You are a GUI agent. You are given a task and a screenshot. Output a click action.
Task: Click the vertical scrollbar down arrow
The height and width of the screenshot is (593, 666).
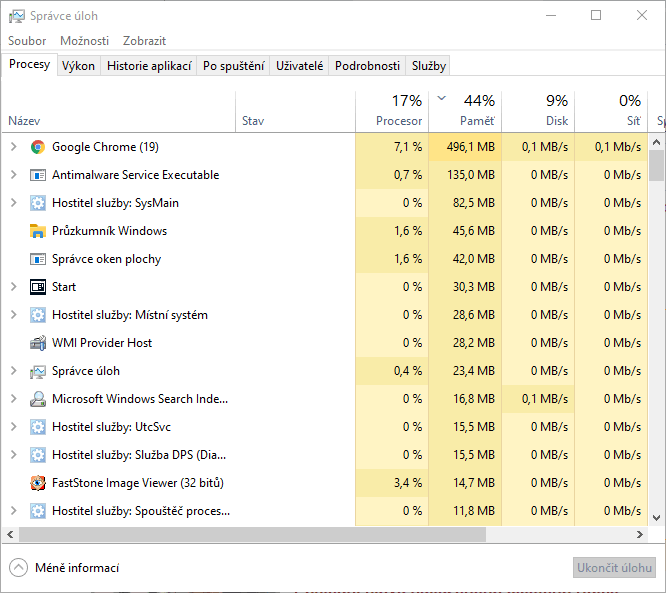pos(657,518)
